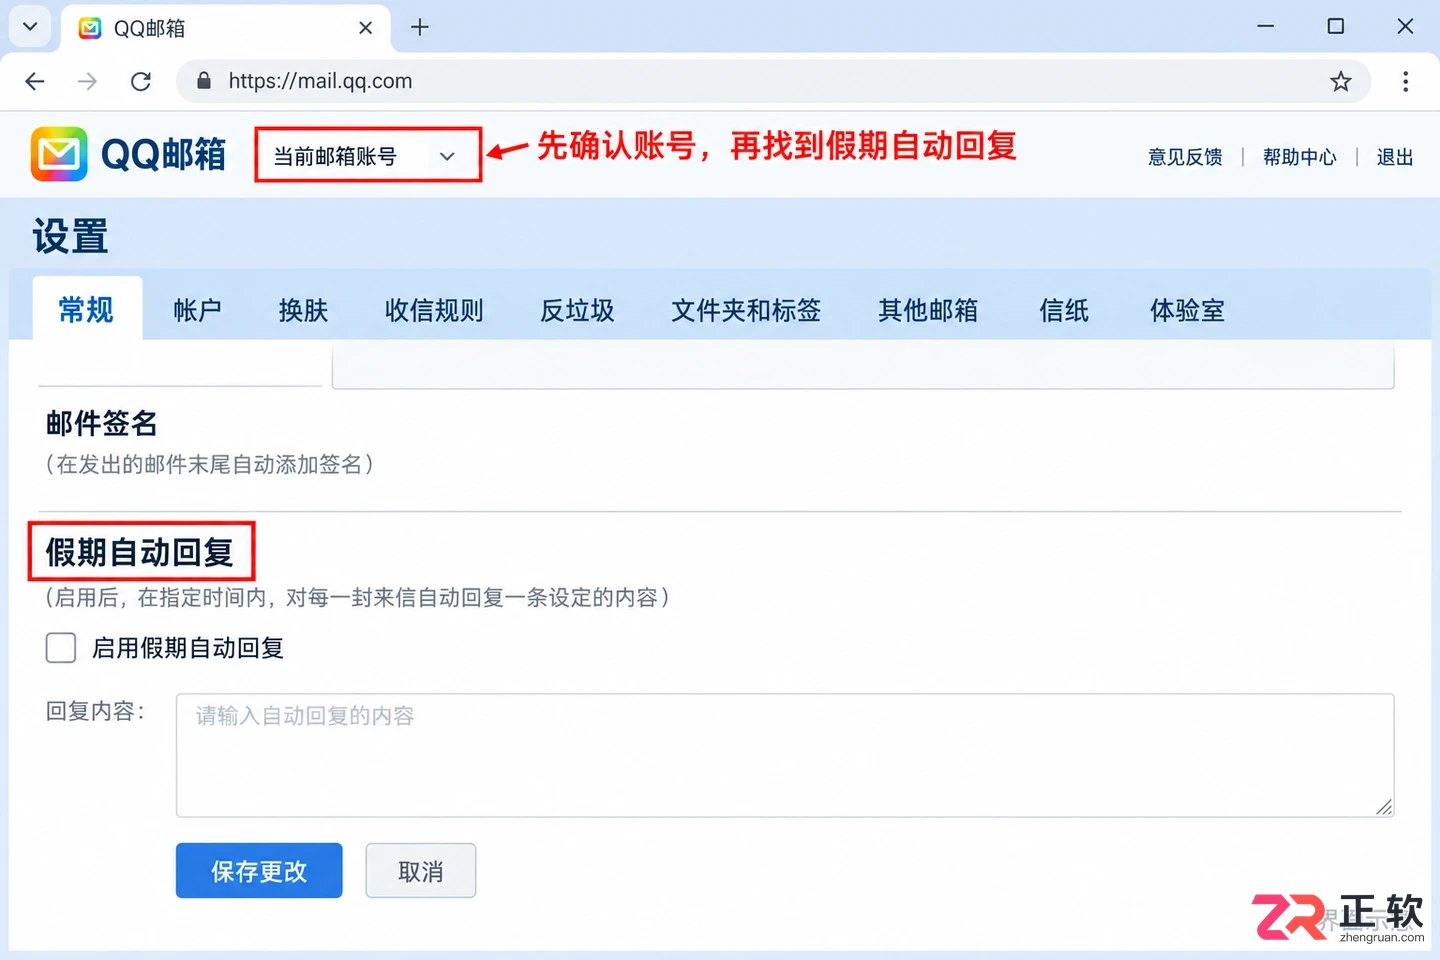Go back with the browser back arrow

pyautogui.click(x=35, y=81)
